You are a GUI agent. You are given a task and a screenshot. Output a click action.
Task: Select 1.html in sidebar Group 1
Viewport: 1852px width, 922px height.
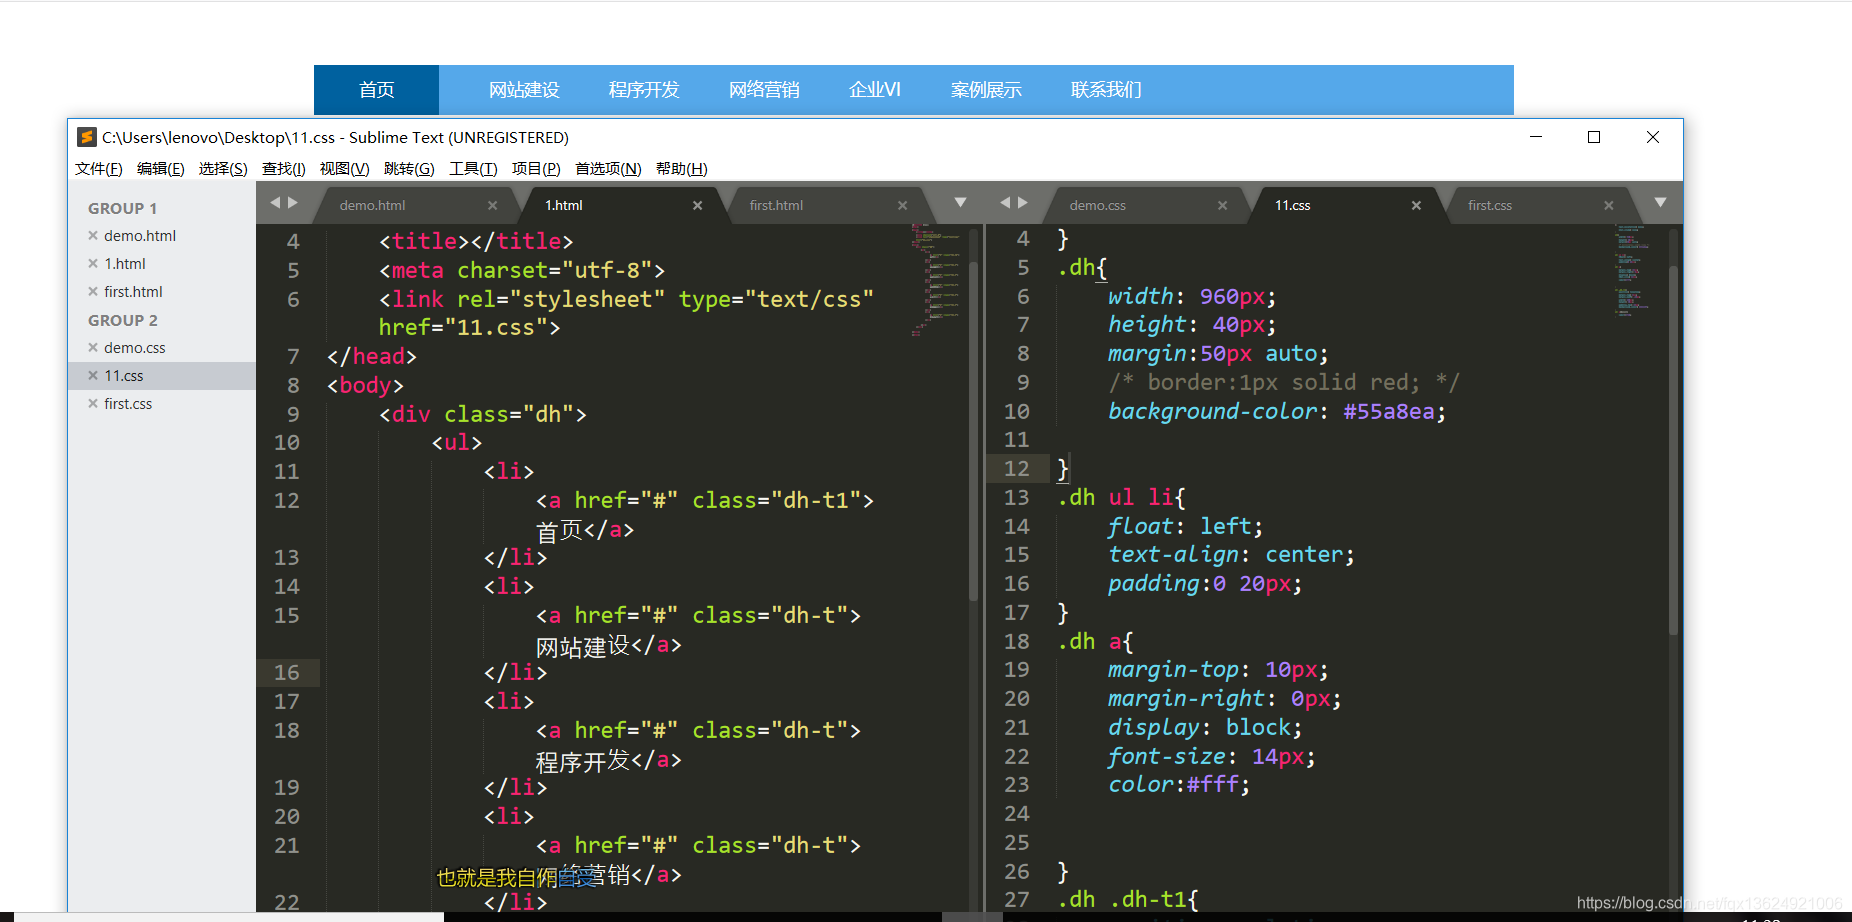125,264
